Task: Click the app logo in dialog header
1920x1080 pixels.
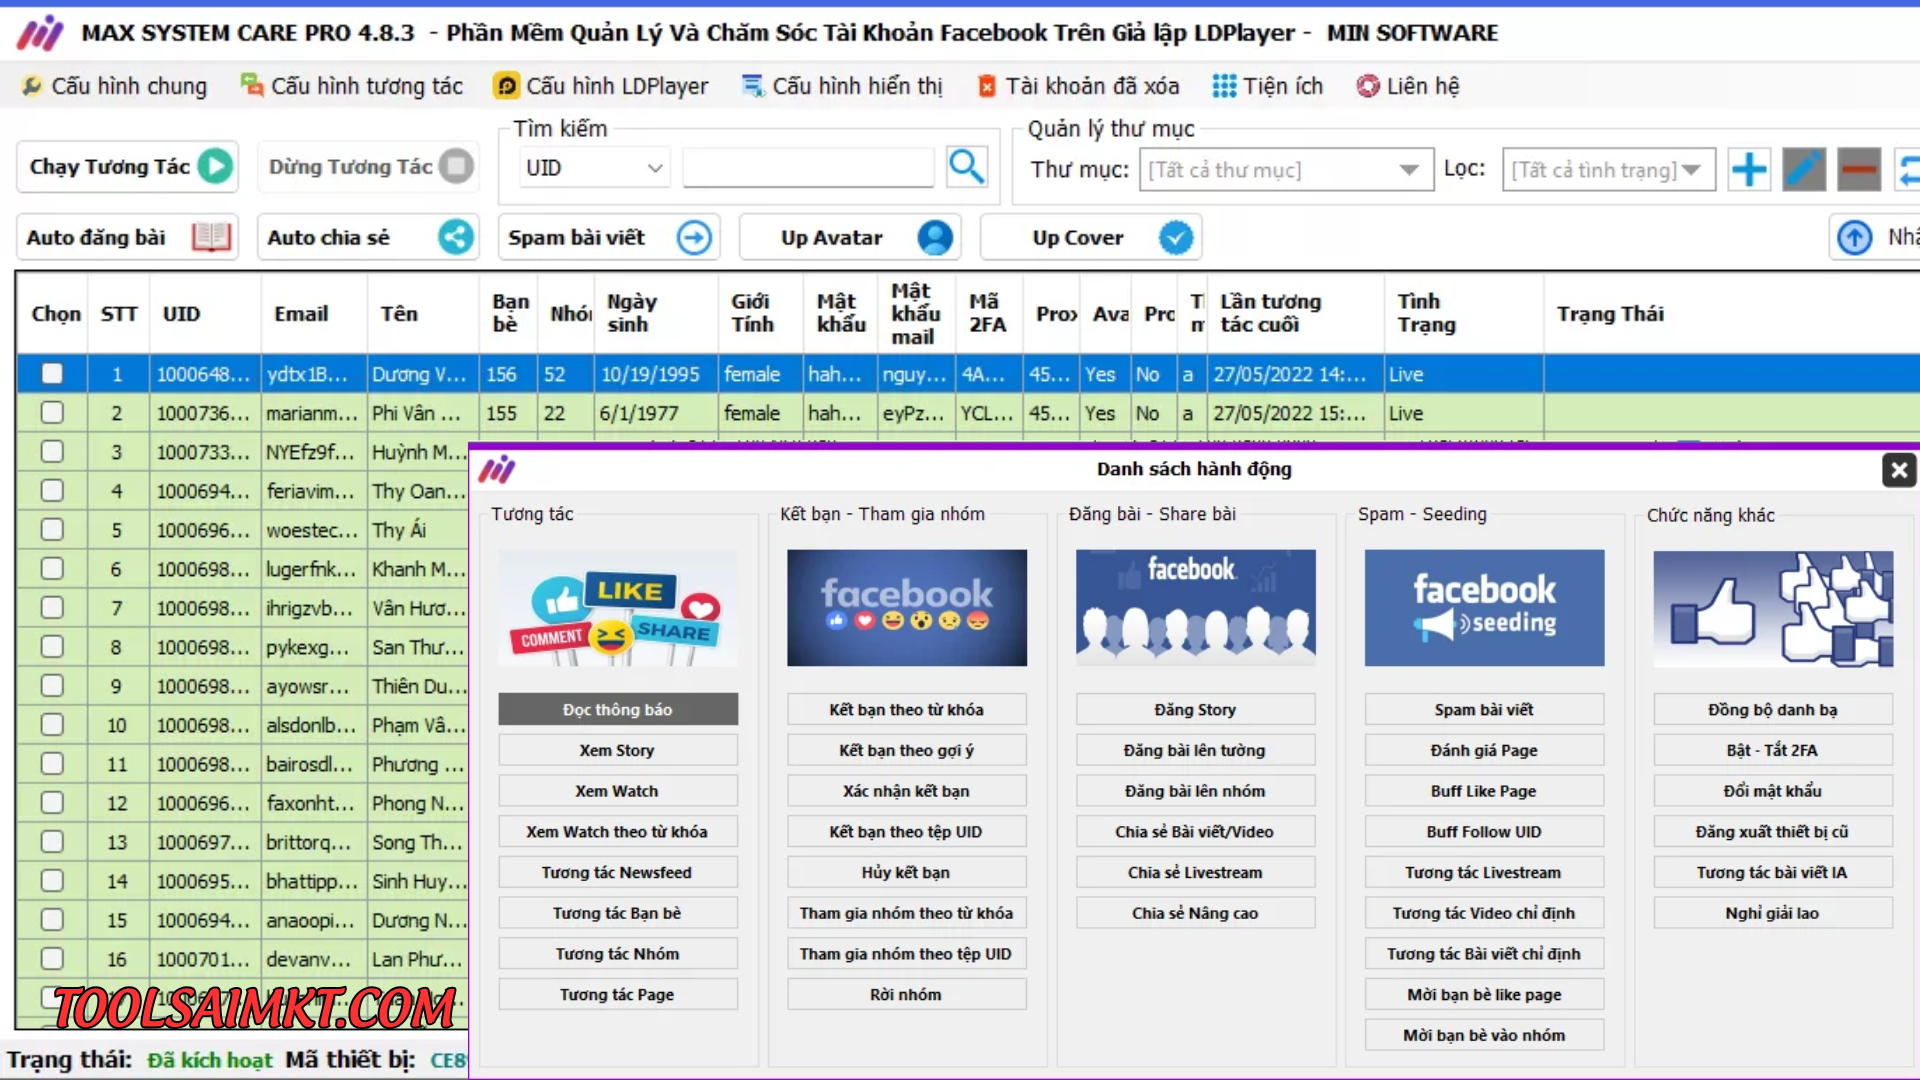Action: [x=497, y=469]
